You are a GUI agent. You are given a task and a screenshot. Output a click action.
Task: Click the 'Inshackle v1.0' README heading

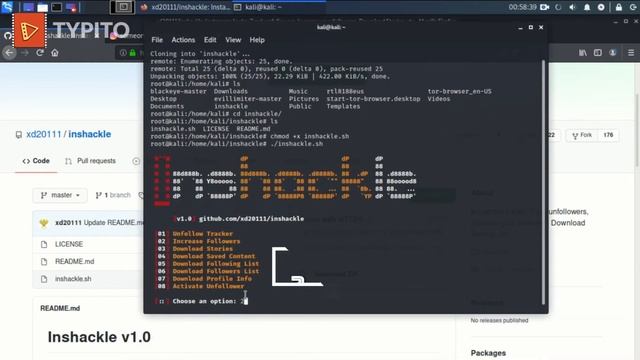[x=99, y=337]
